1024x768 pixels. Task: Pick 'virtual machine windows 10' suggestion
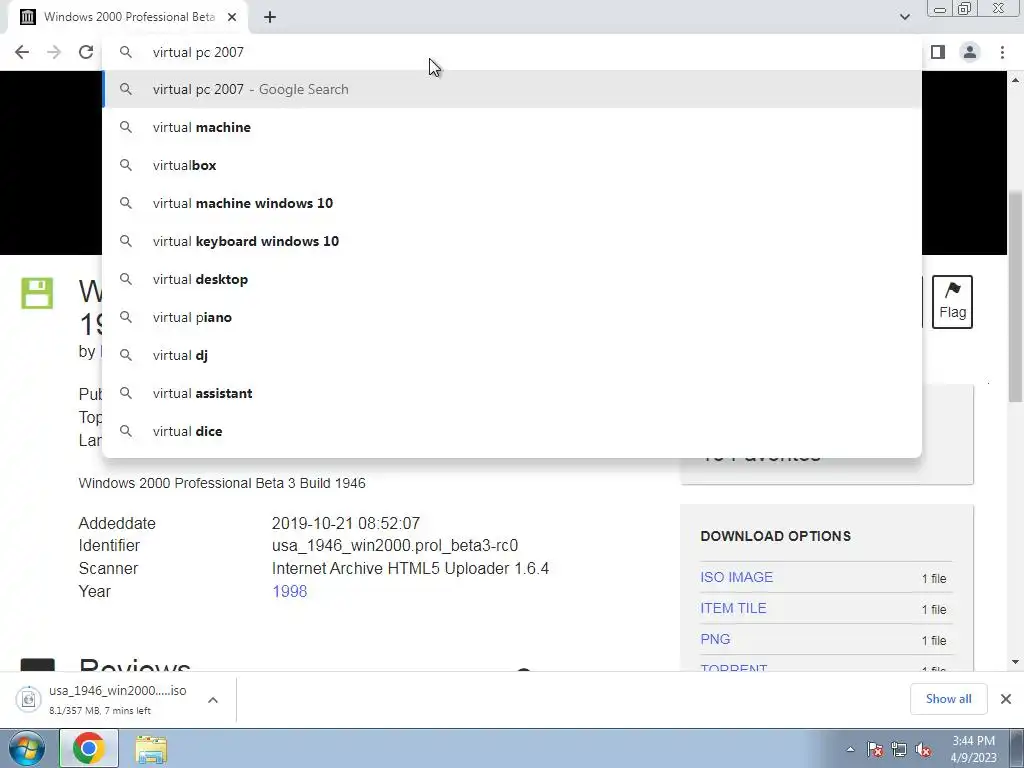512,203
